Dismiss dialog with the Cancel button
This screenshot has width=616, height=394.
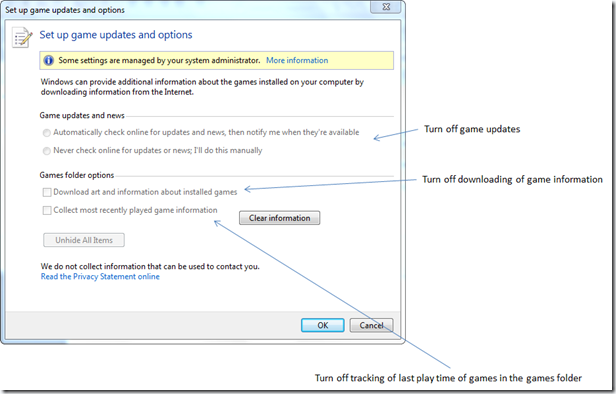[x=371, y=325]
